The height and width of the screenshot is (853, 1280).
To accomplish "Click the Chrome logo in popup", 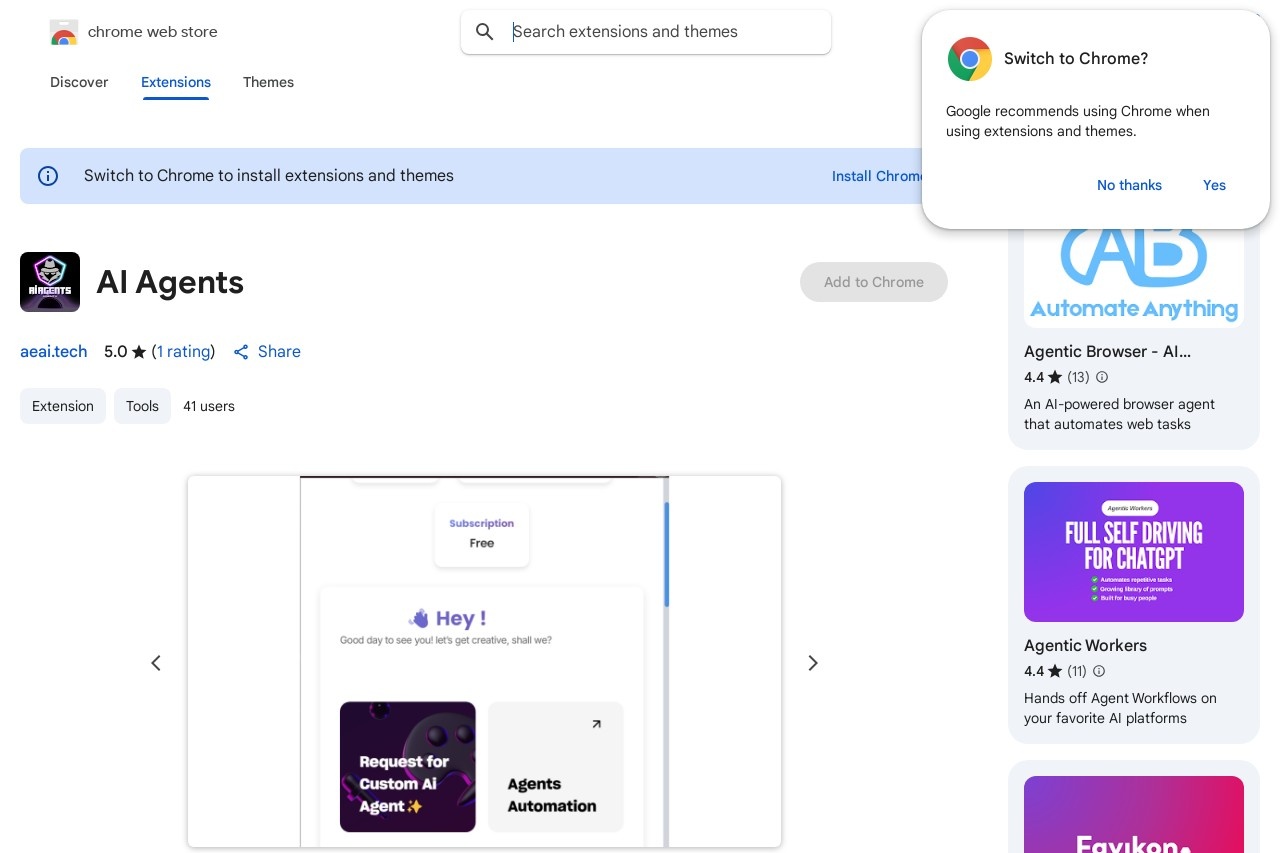I will coord(970,59).
